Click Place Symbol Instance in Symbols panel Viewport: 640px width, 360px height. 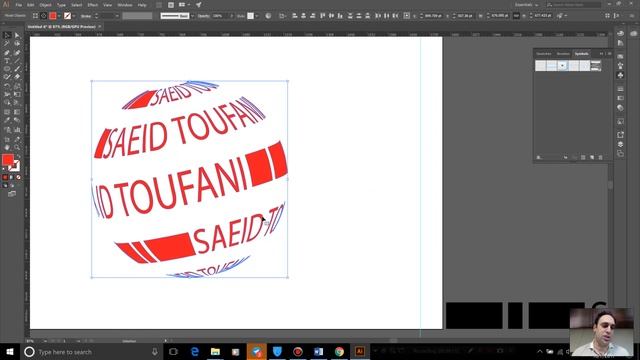pyautogui.click(x=566, y=157)
